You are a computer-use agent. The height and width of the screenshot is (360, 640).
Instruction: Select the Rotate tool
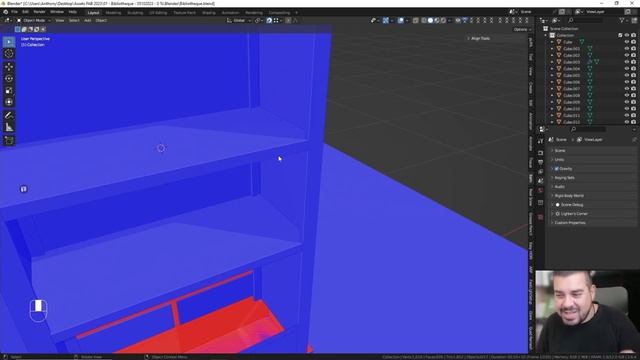[9, 79]
